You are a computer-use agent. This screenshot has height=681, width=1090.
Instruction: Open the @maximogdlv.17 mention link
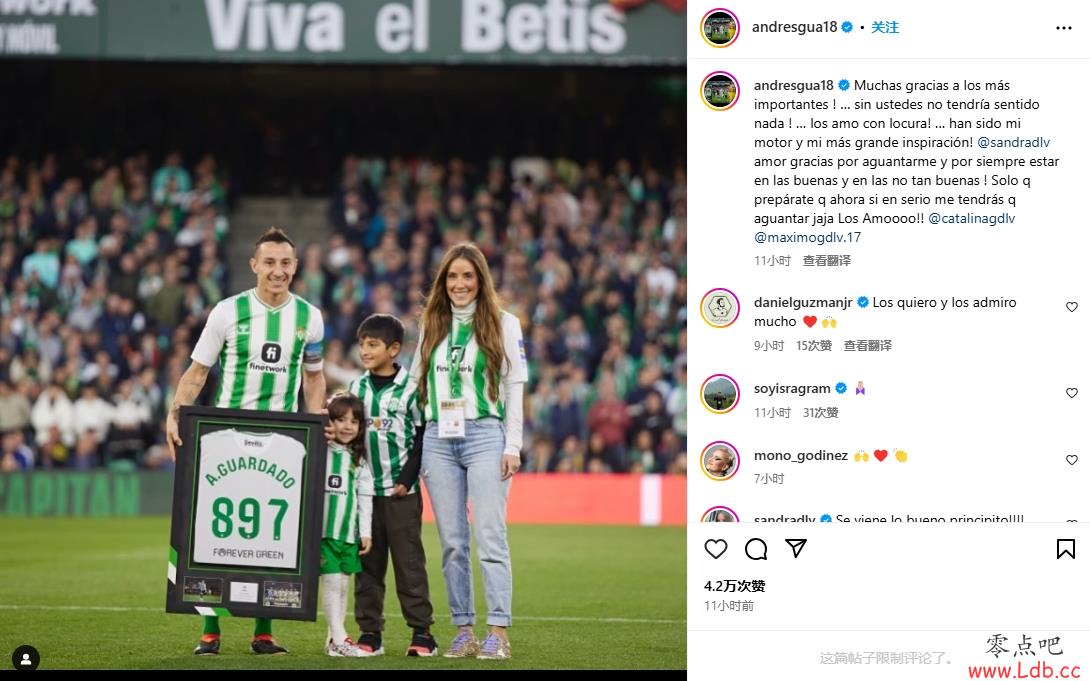[807, 237]
